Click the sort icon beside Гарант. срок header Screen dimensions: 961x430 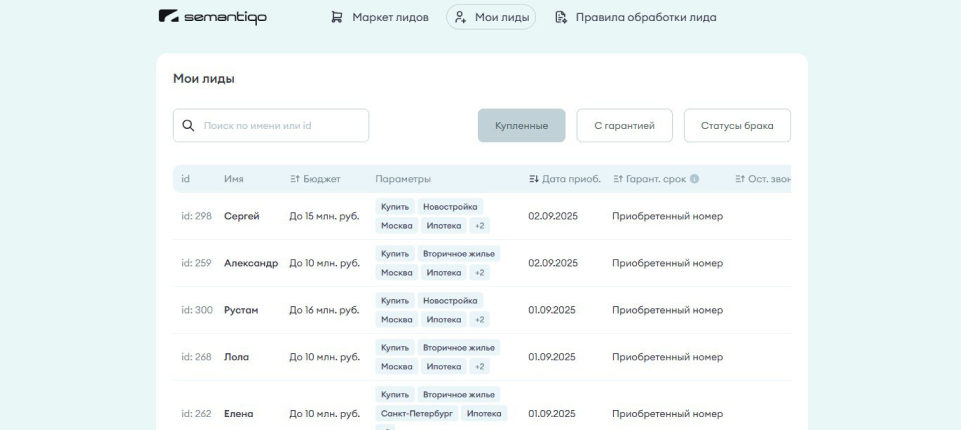(618, 179)
